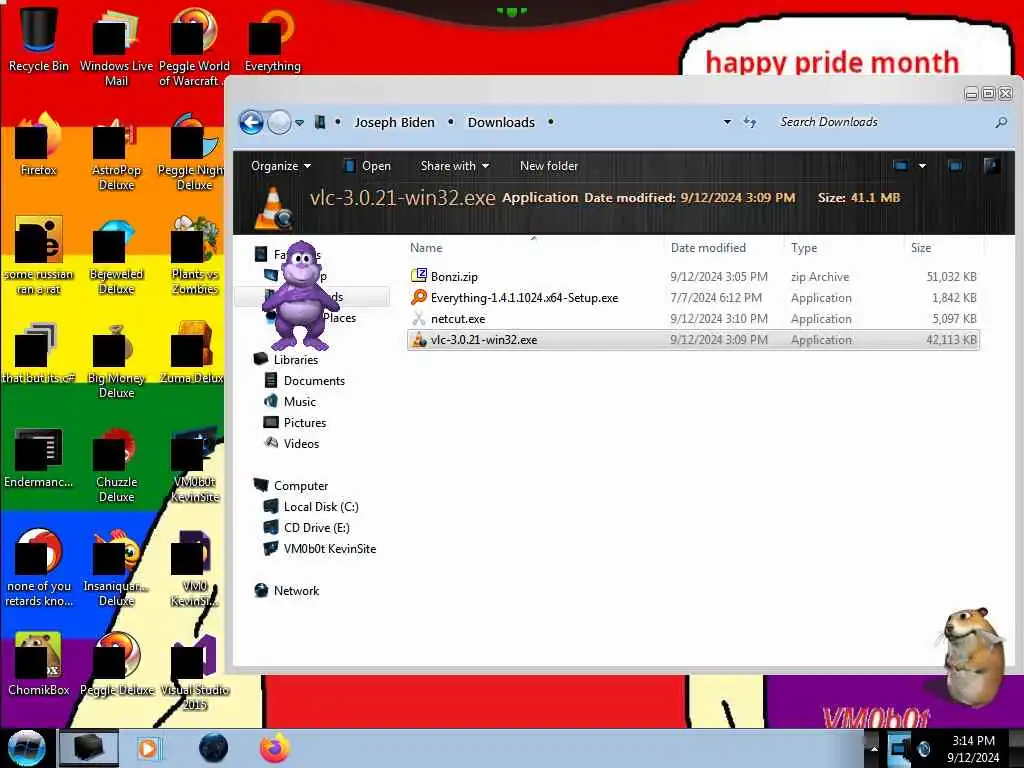Open the taskbar clock showing 3:14 PM
The height and width of the screenshot is (768, 1024).
click(x=973, y=749)
